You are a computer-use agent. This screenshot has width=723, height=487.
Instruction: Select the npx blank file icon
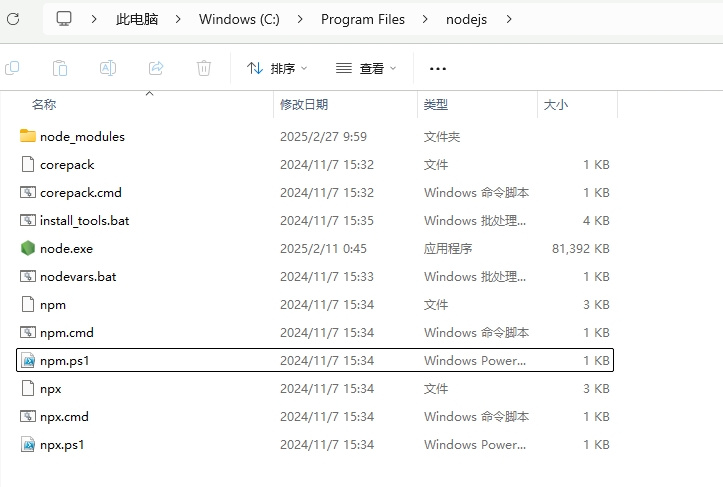click(x=28, y=388)
